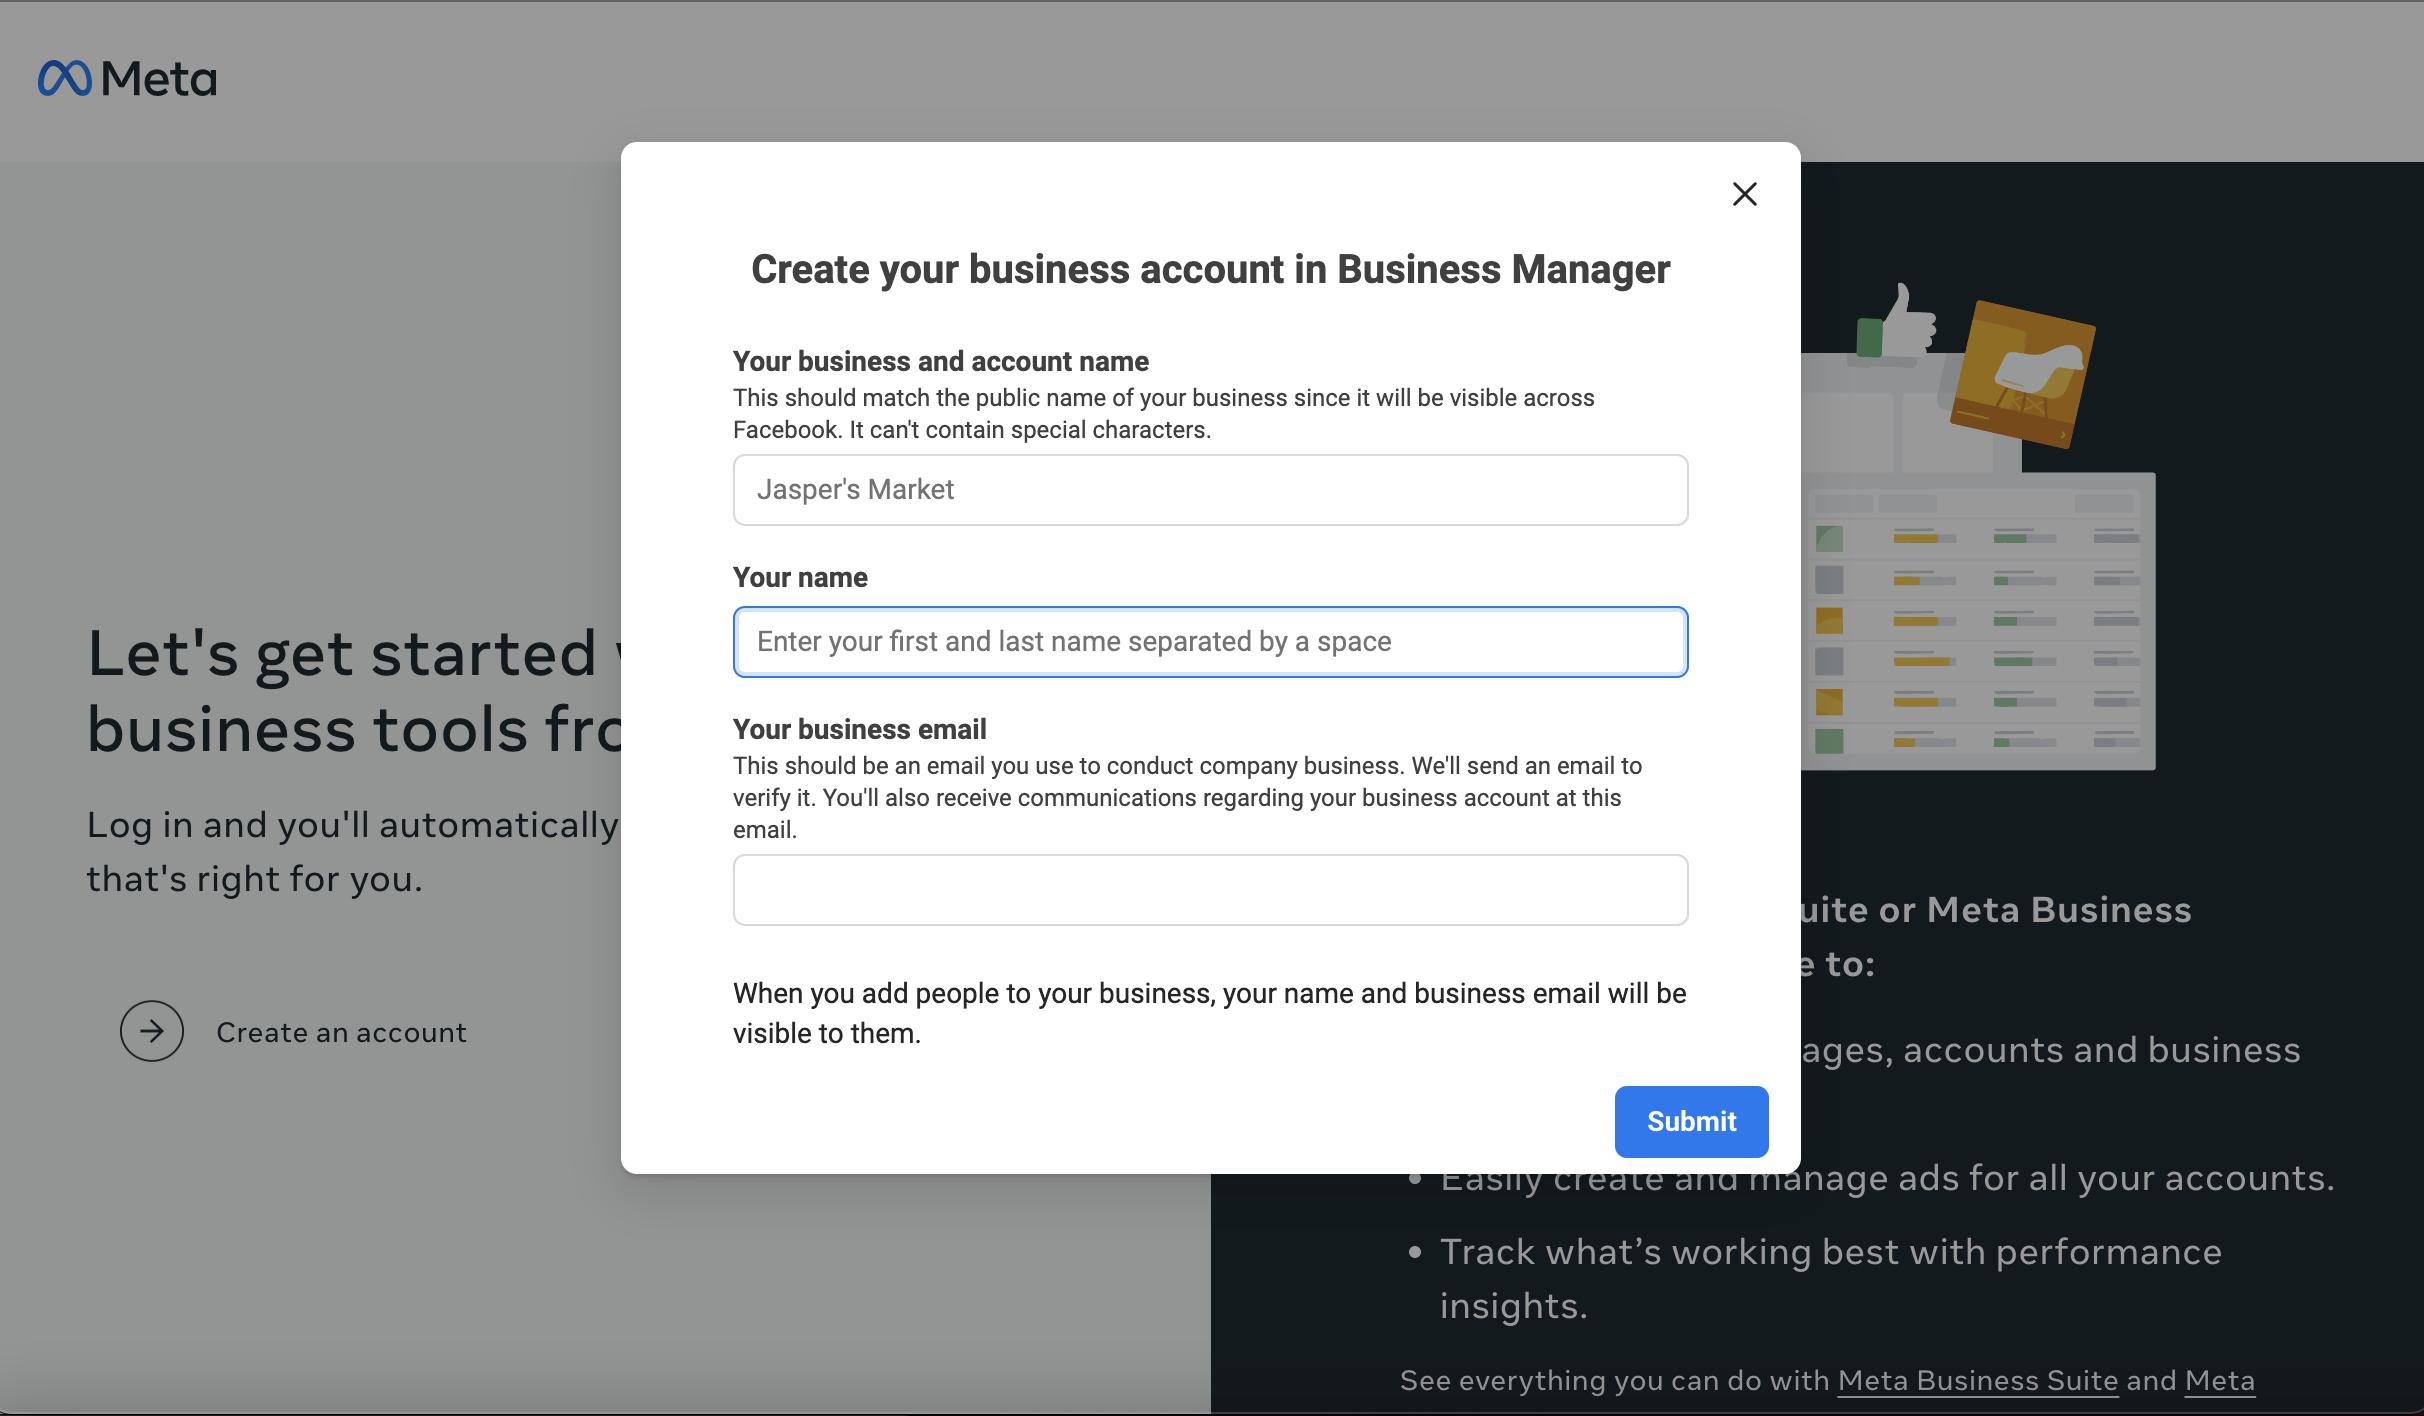The image size is (2424, 1416).
Task: Click the Track what's working best bullet
Action: point(1830,1252)
